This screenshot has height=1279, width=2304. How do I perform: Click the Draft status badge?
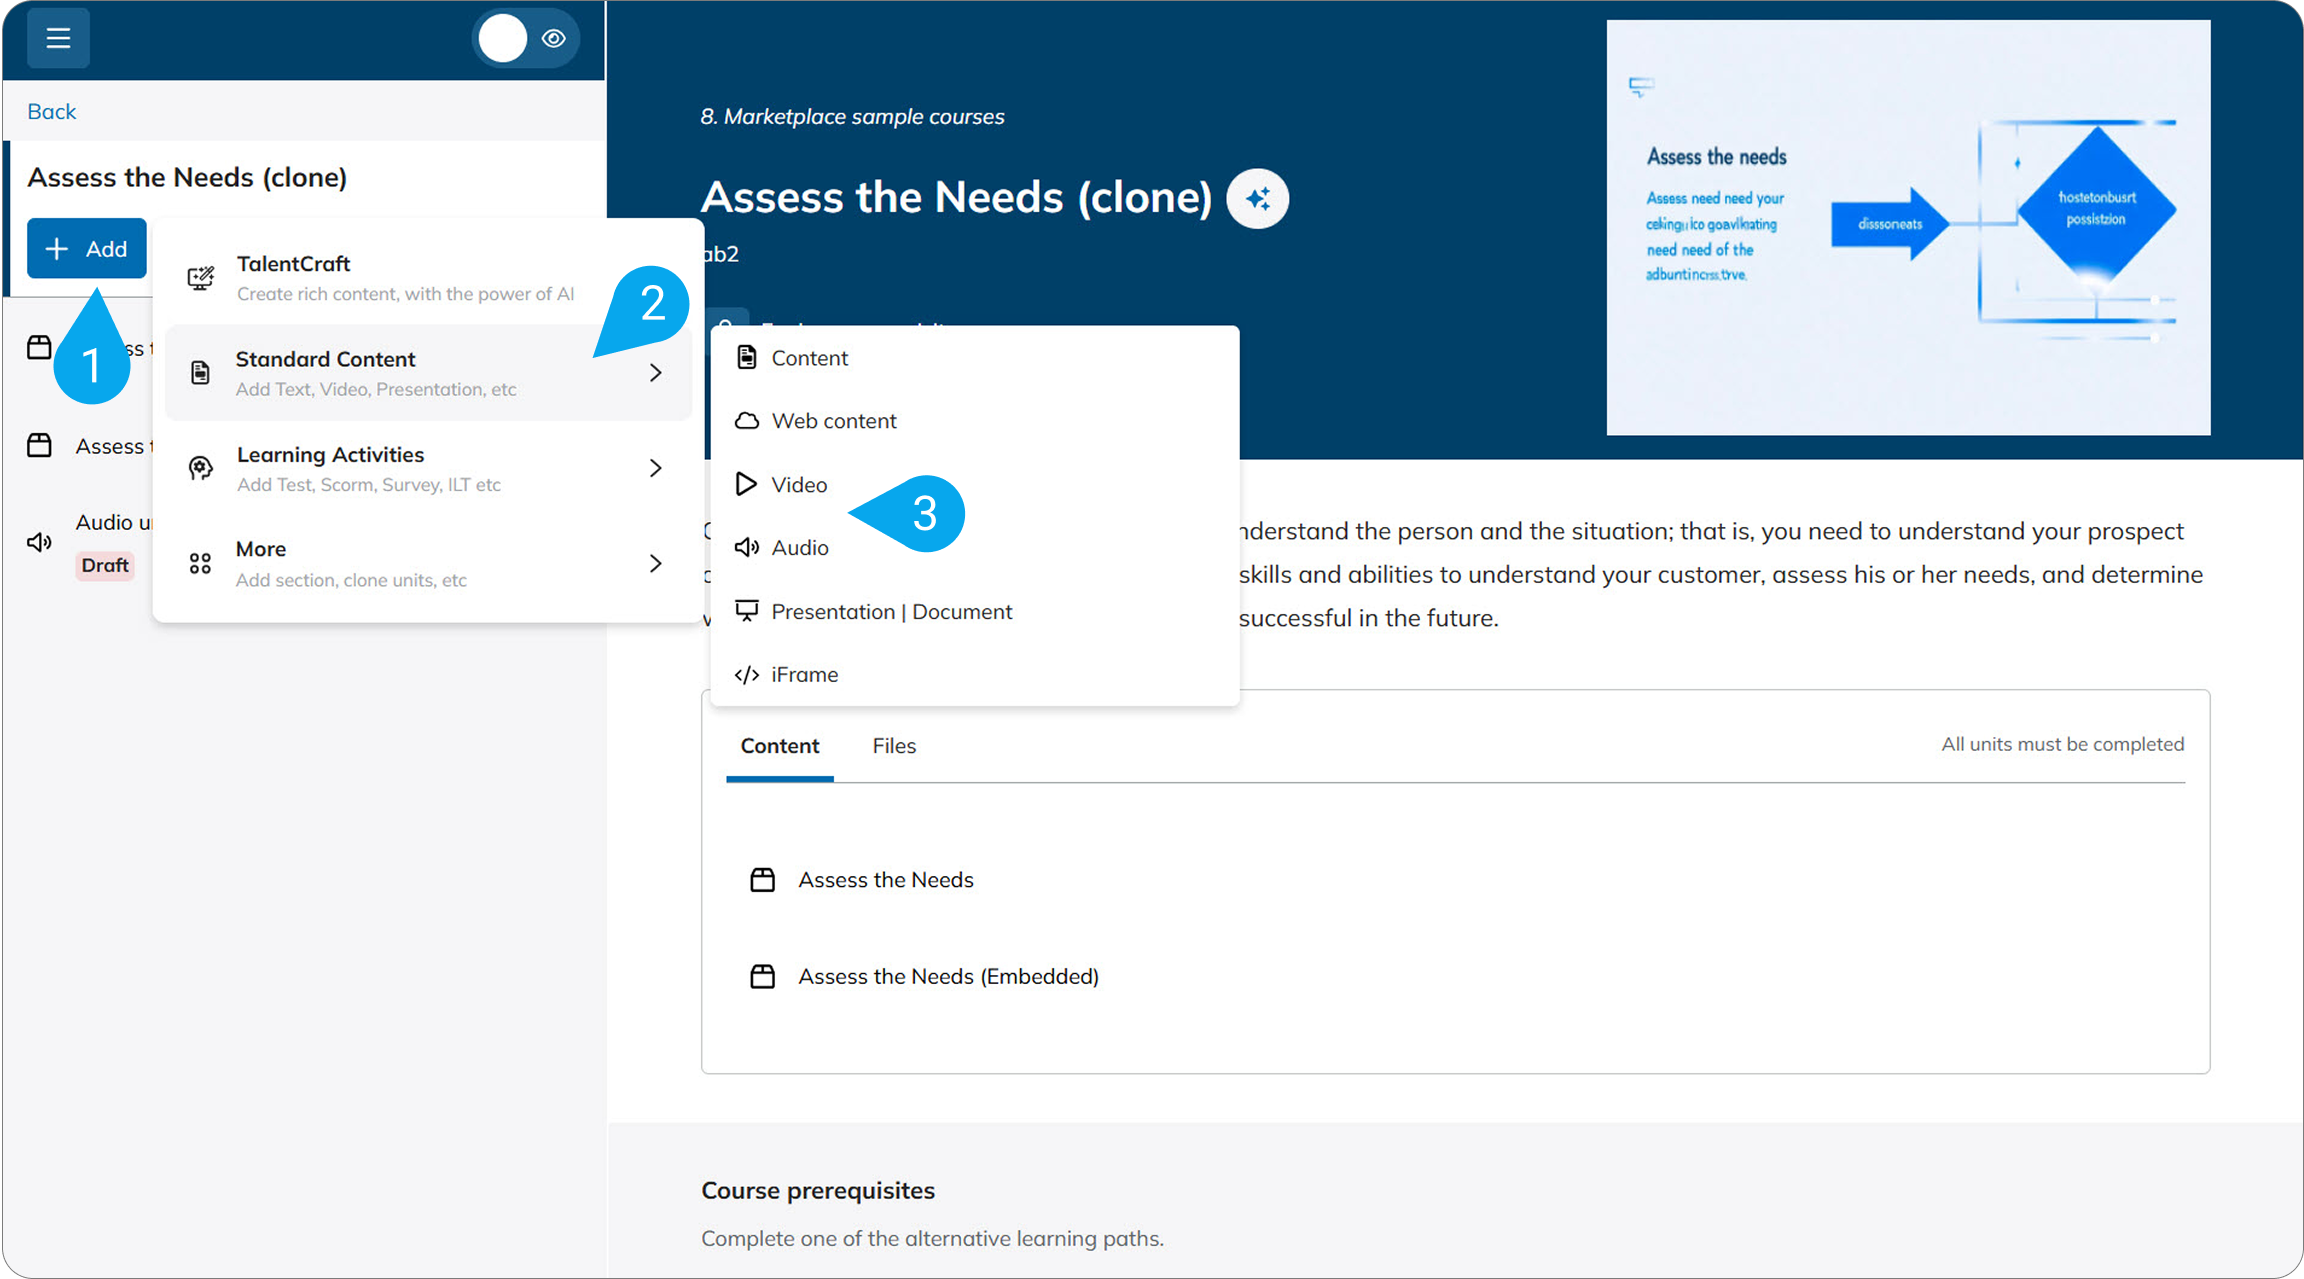tap(105, 565)
